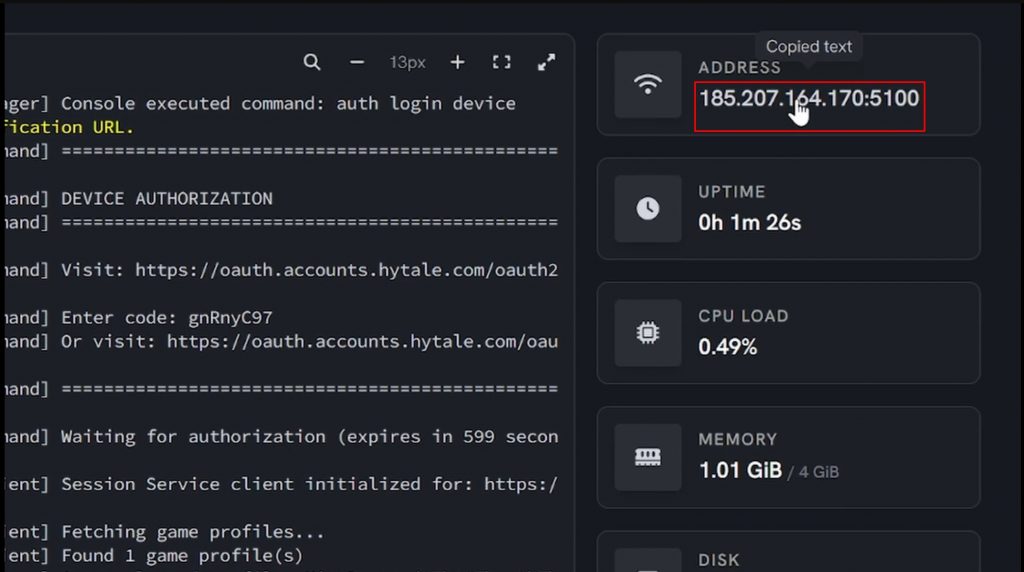The image size is (1024, 572).
Task: Open the console search magnifier
Action: point(312,62)
